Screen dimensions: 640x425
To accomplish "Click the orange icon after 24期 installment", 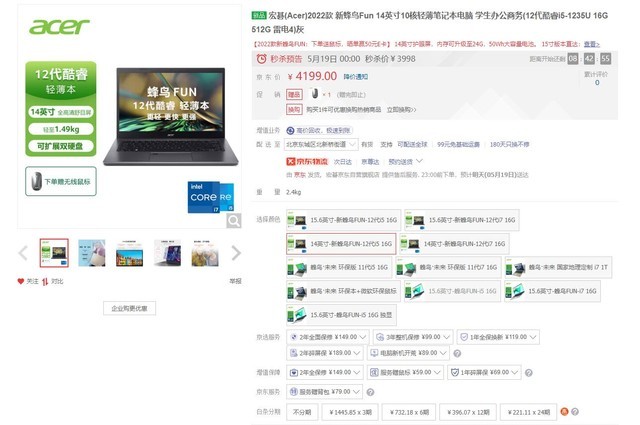I will point(564,412).
